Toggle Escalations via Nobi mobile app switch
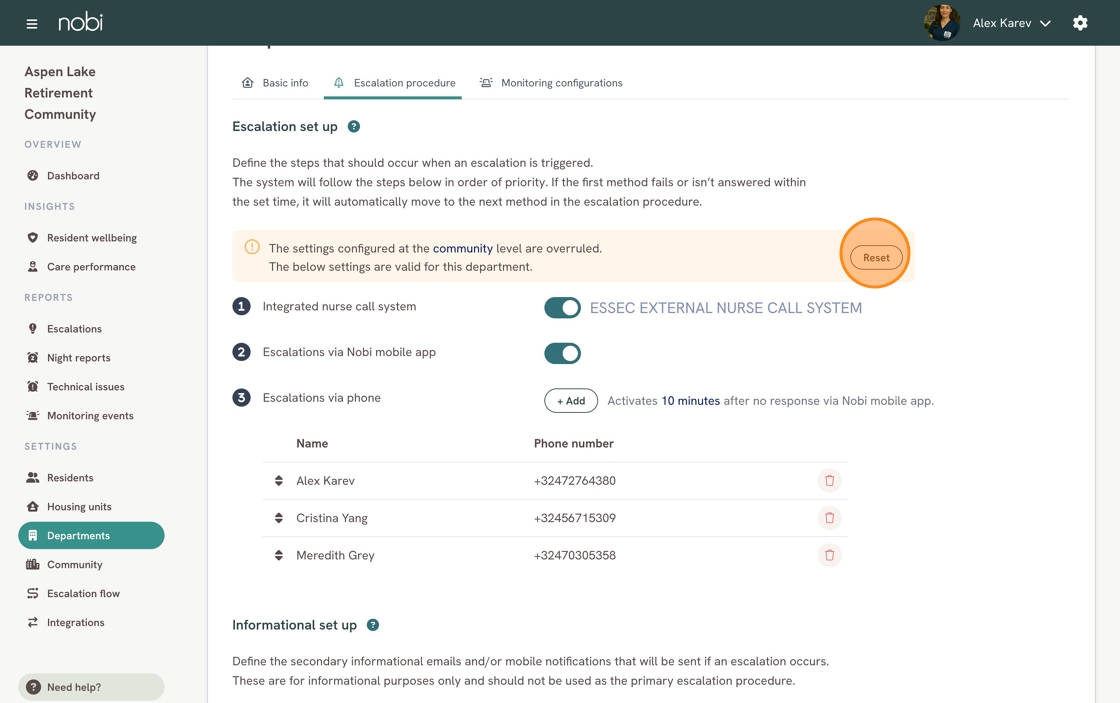Viewport: 1120px width, 703px height. click(x=562, y=353)
